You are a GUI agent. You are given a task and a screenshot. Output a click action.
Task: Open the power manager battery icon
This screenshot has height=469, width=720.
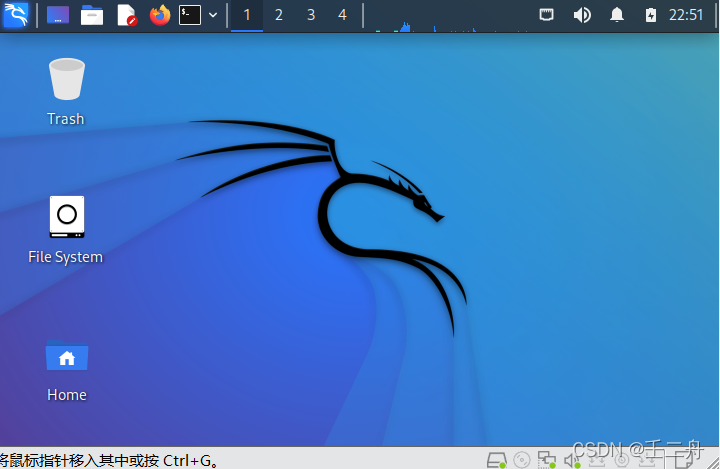(x=651, y=15)
